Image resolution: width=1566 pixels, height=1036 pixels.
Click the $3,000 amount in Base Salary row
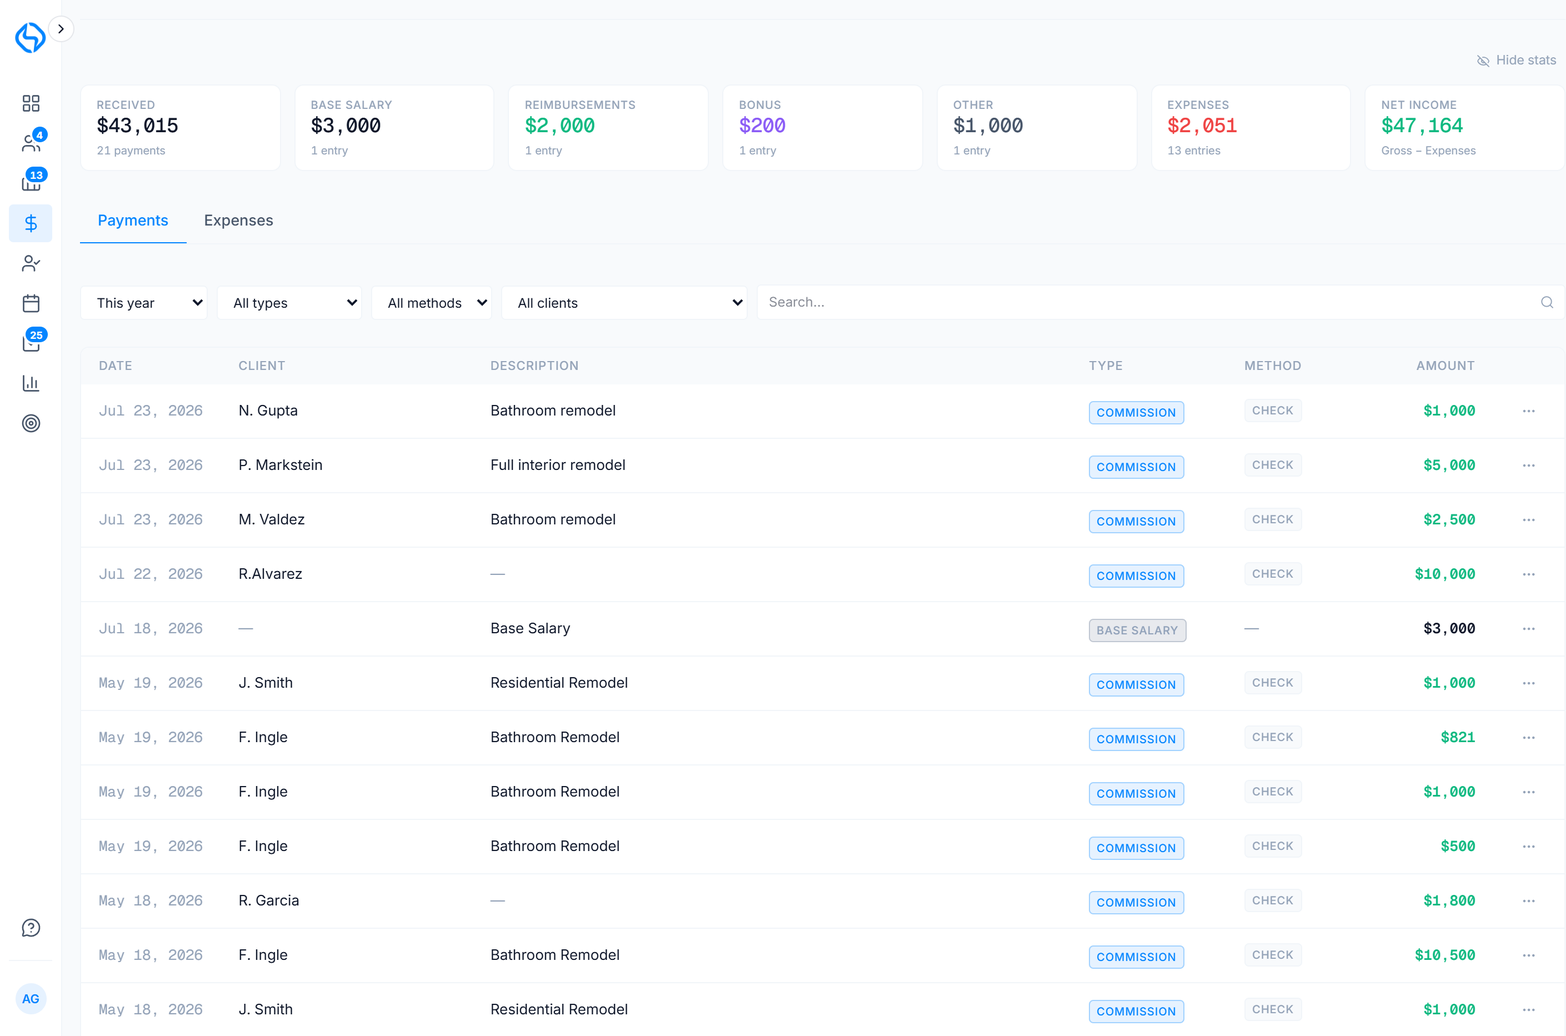[1449, 629]
